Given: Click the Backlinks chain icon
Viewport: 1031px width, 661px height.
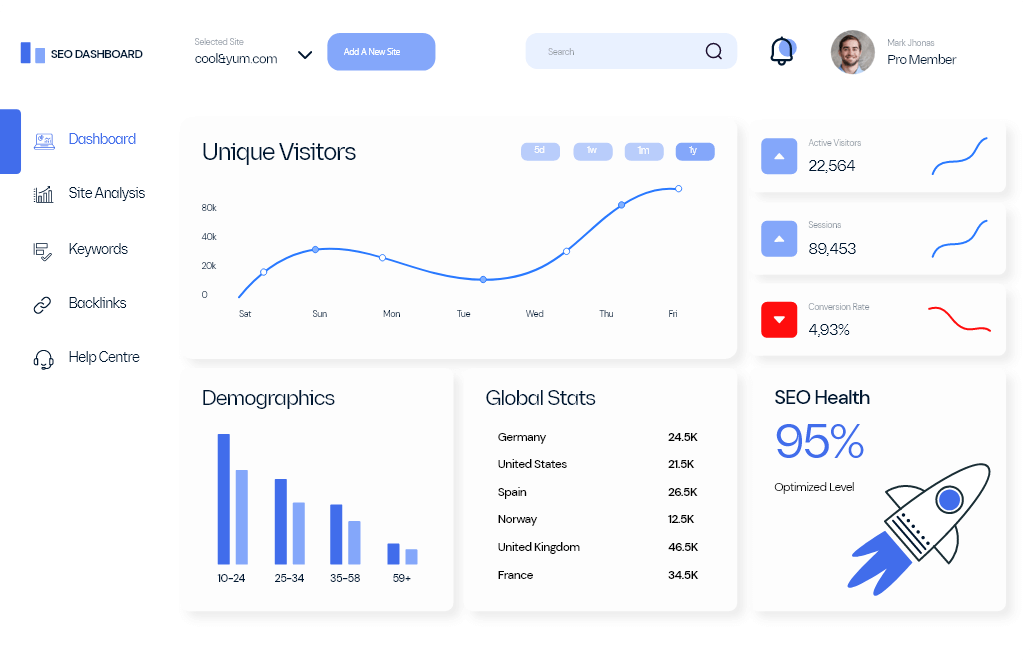Looking at the screenshot, I should click(42, 305).
